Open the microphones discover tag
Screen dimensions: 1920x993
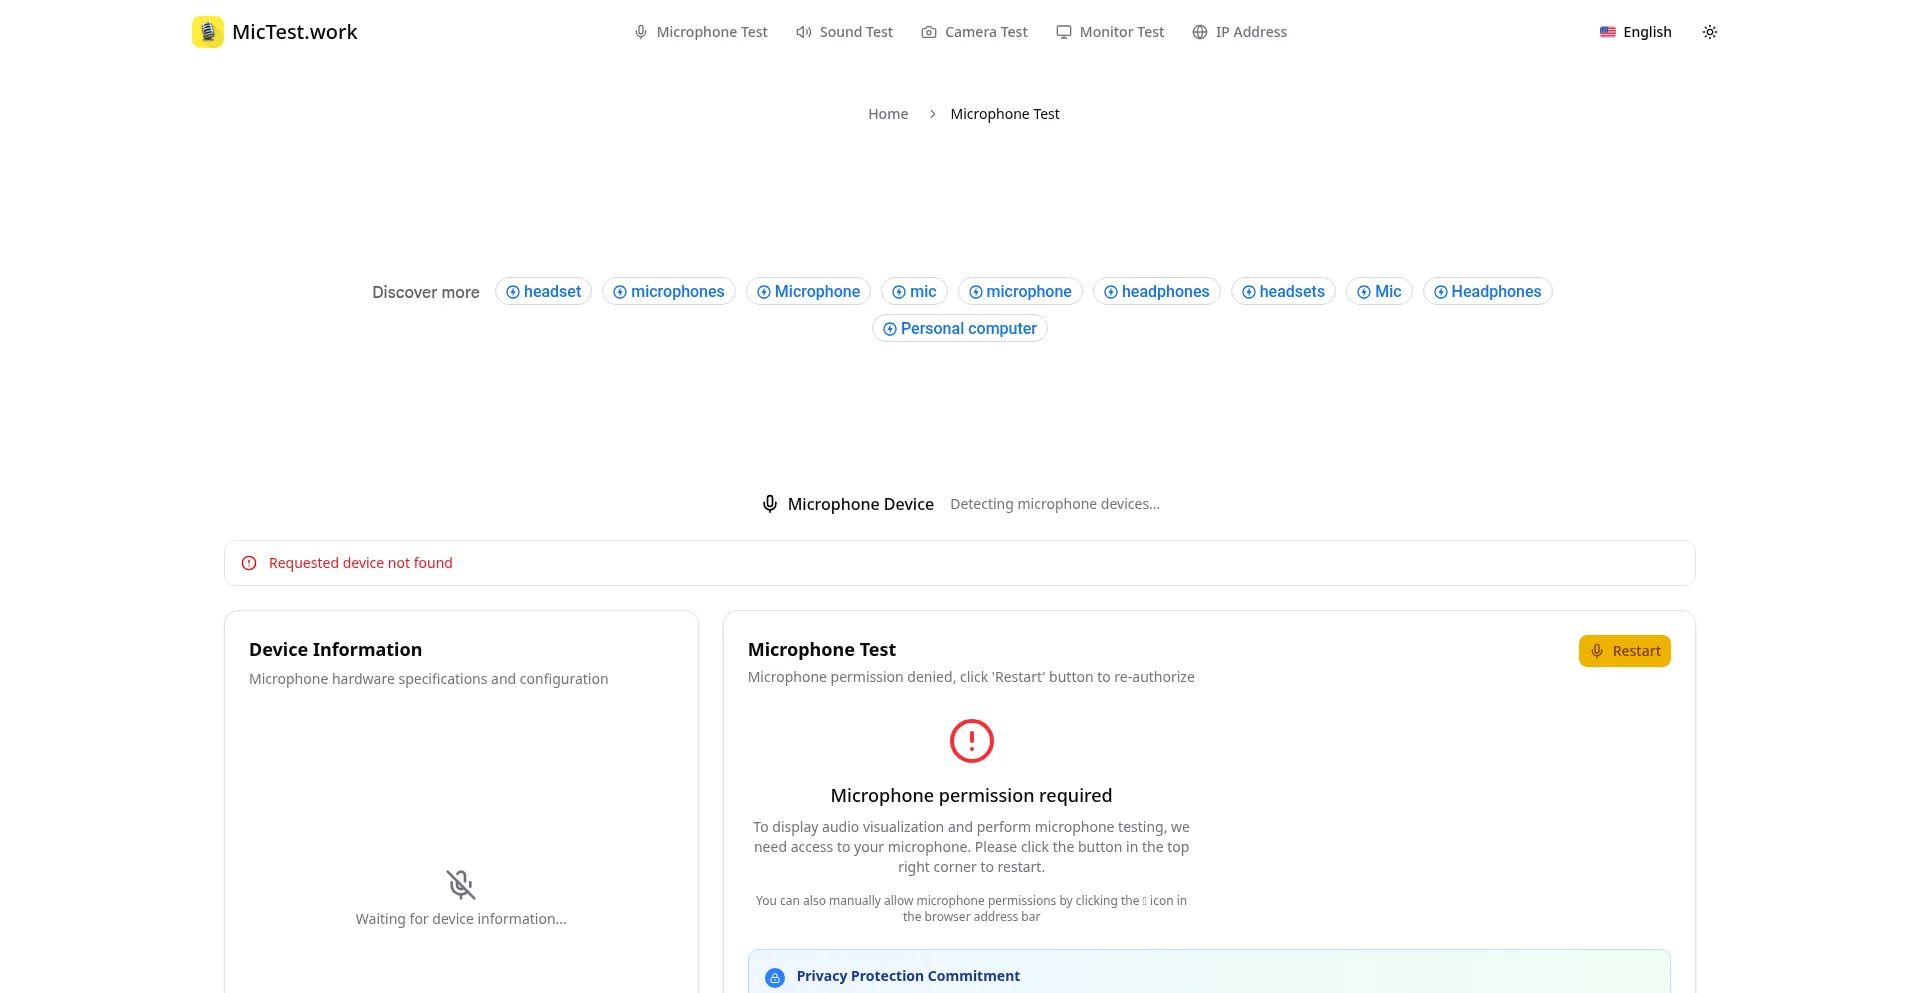click(x=668, y=291)
